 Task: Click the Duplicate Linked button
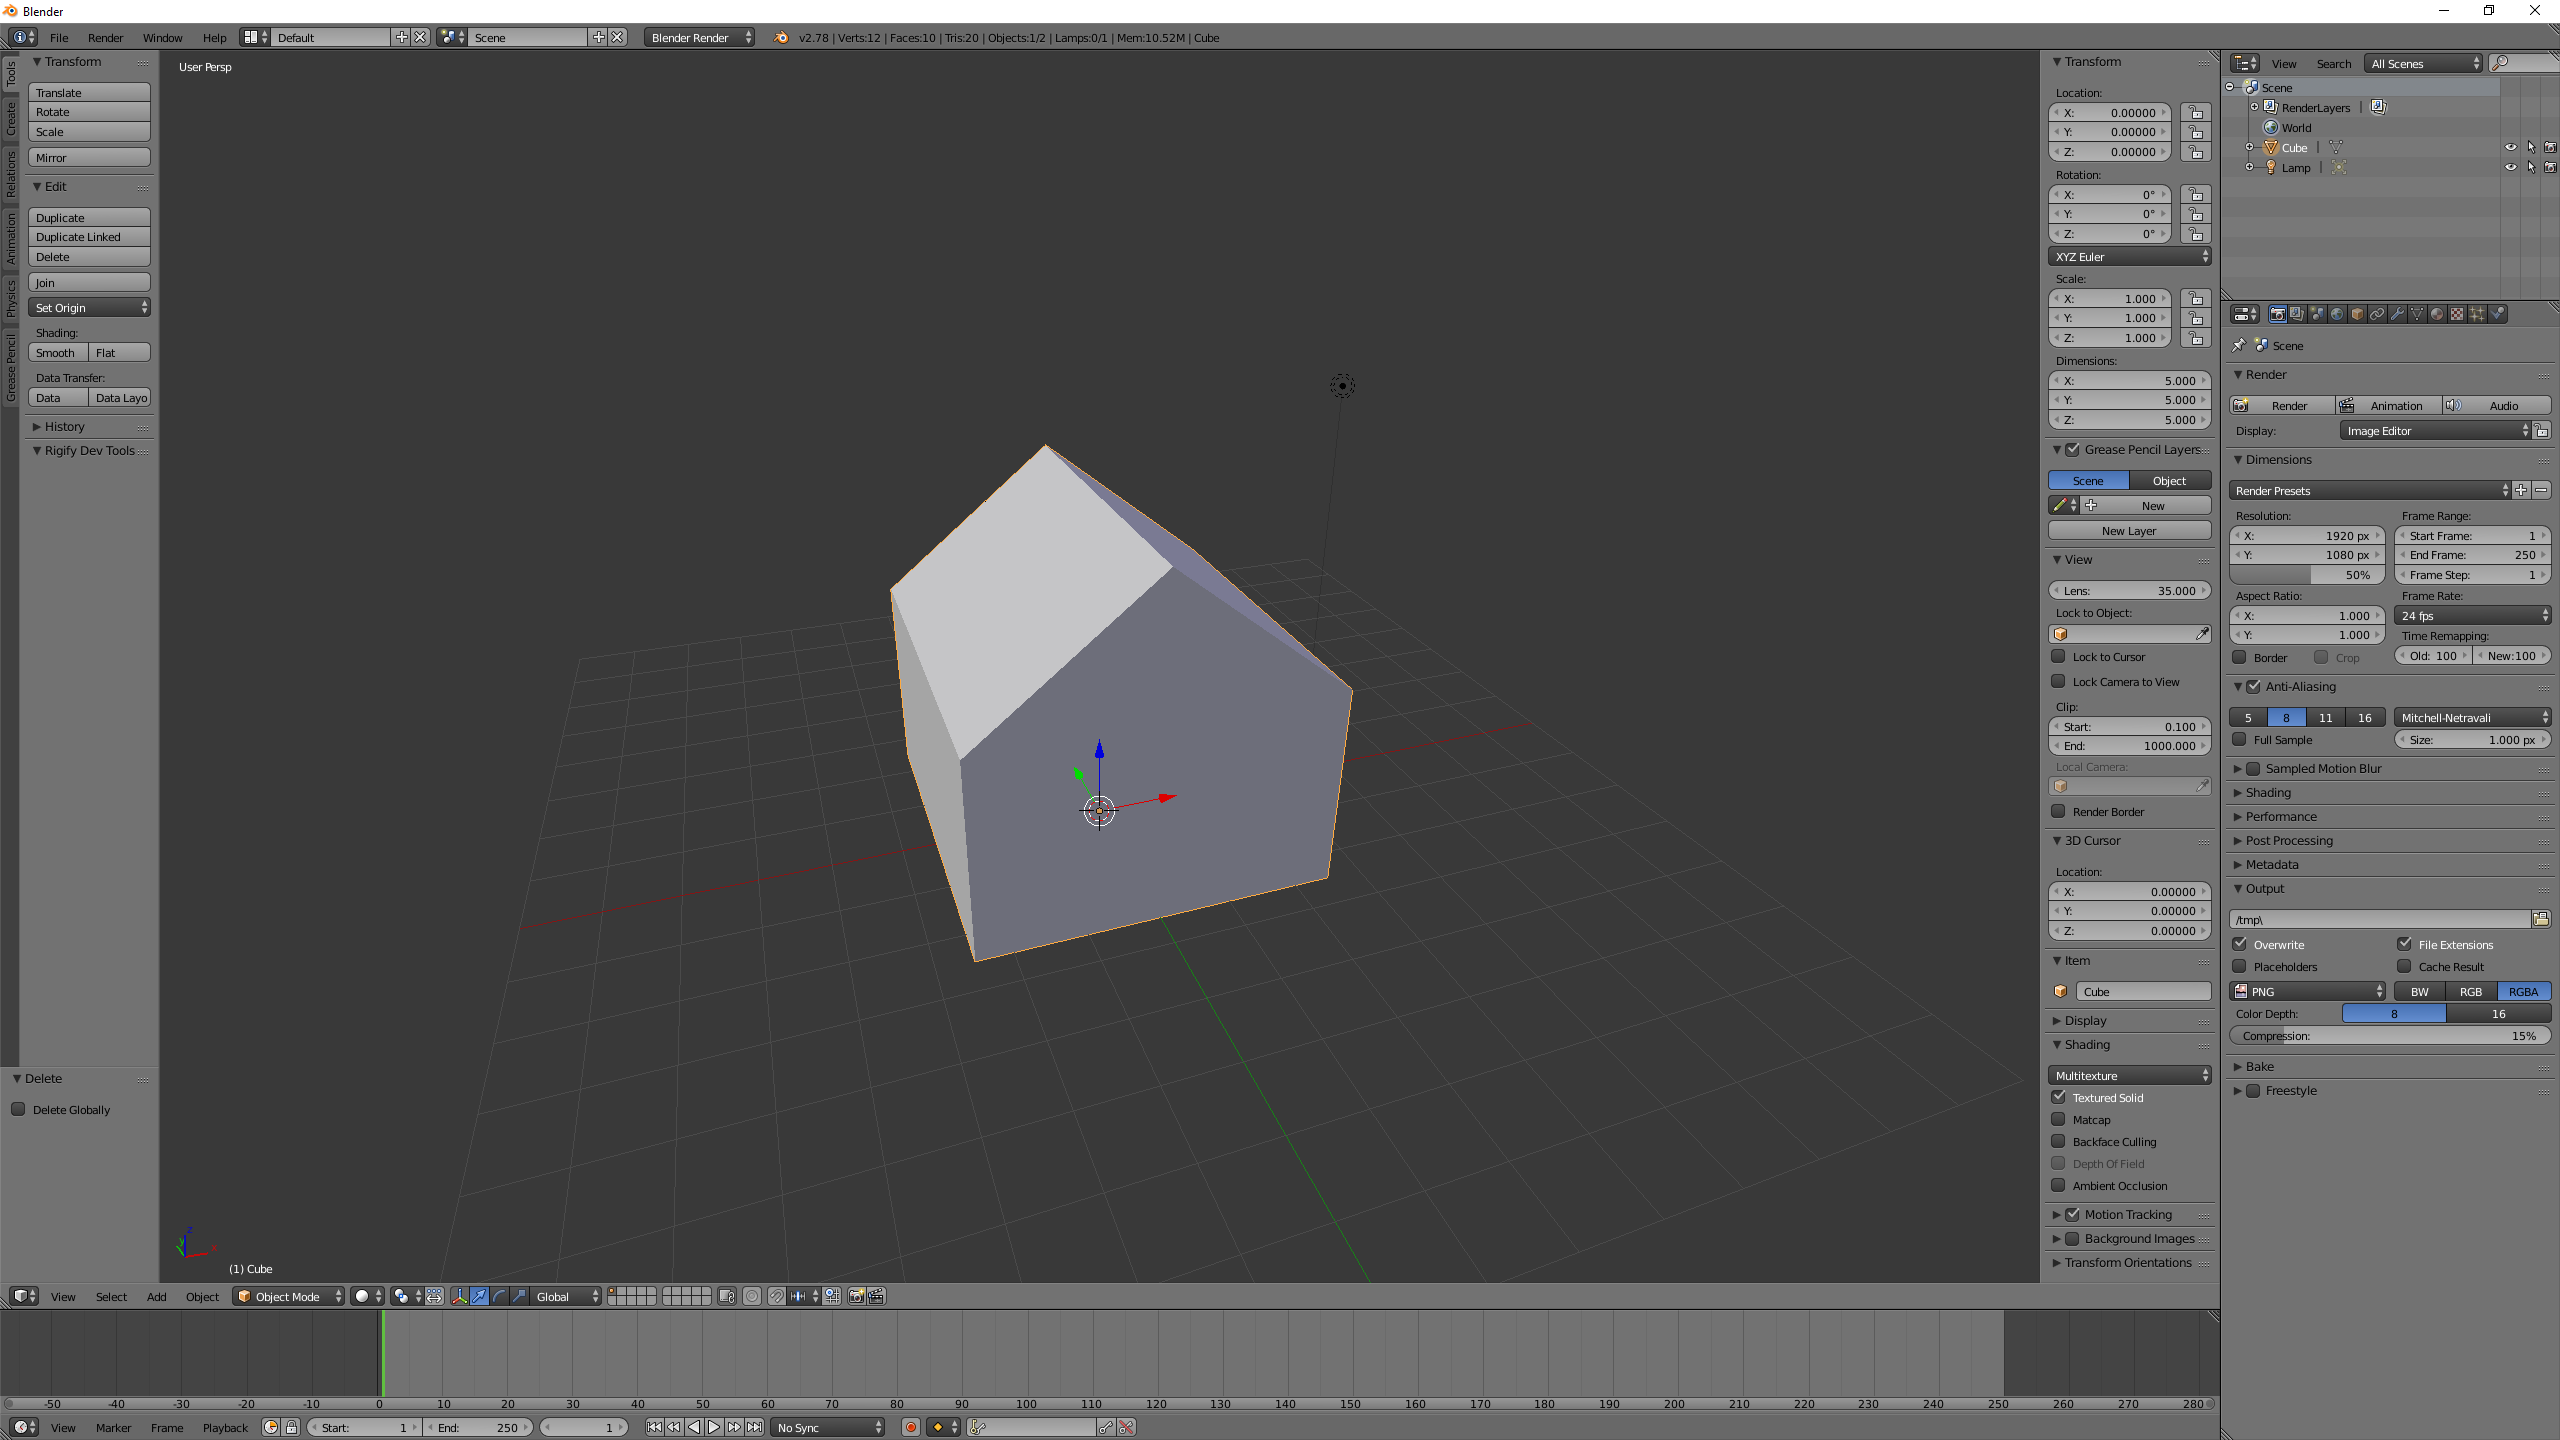pyautogui.click(x=89, y=237)
